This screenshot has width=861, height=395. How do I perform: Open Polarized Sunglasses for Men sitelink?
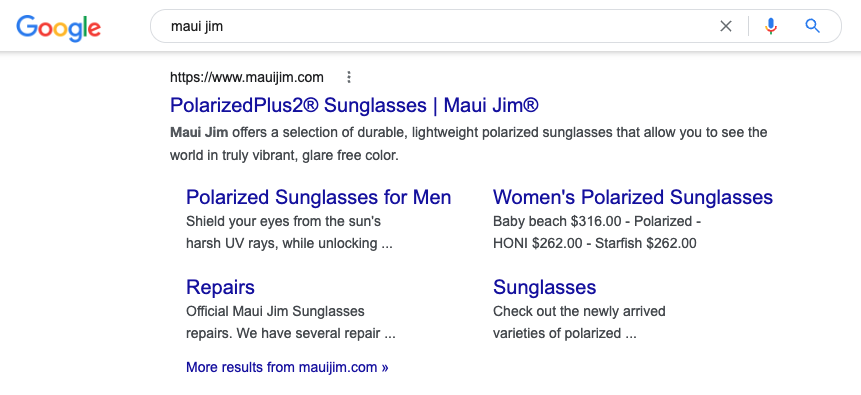pos(318,197)
